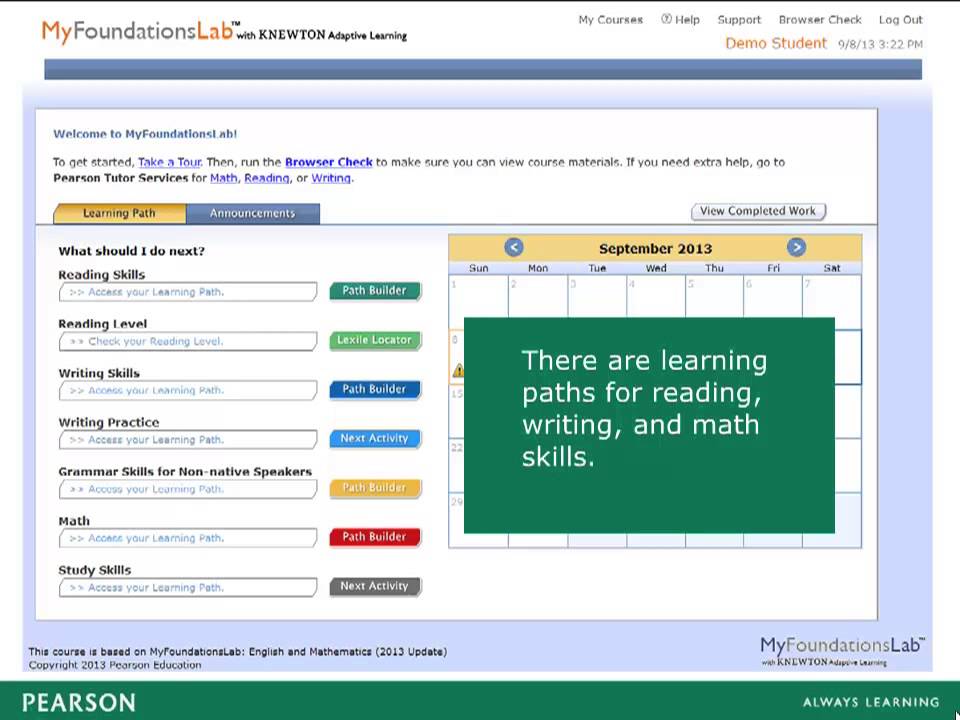This screenshot has width=960, height=720.
Task: Click View Completed Work button
Action: tap(758, 211)
